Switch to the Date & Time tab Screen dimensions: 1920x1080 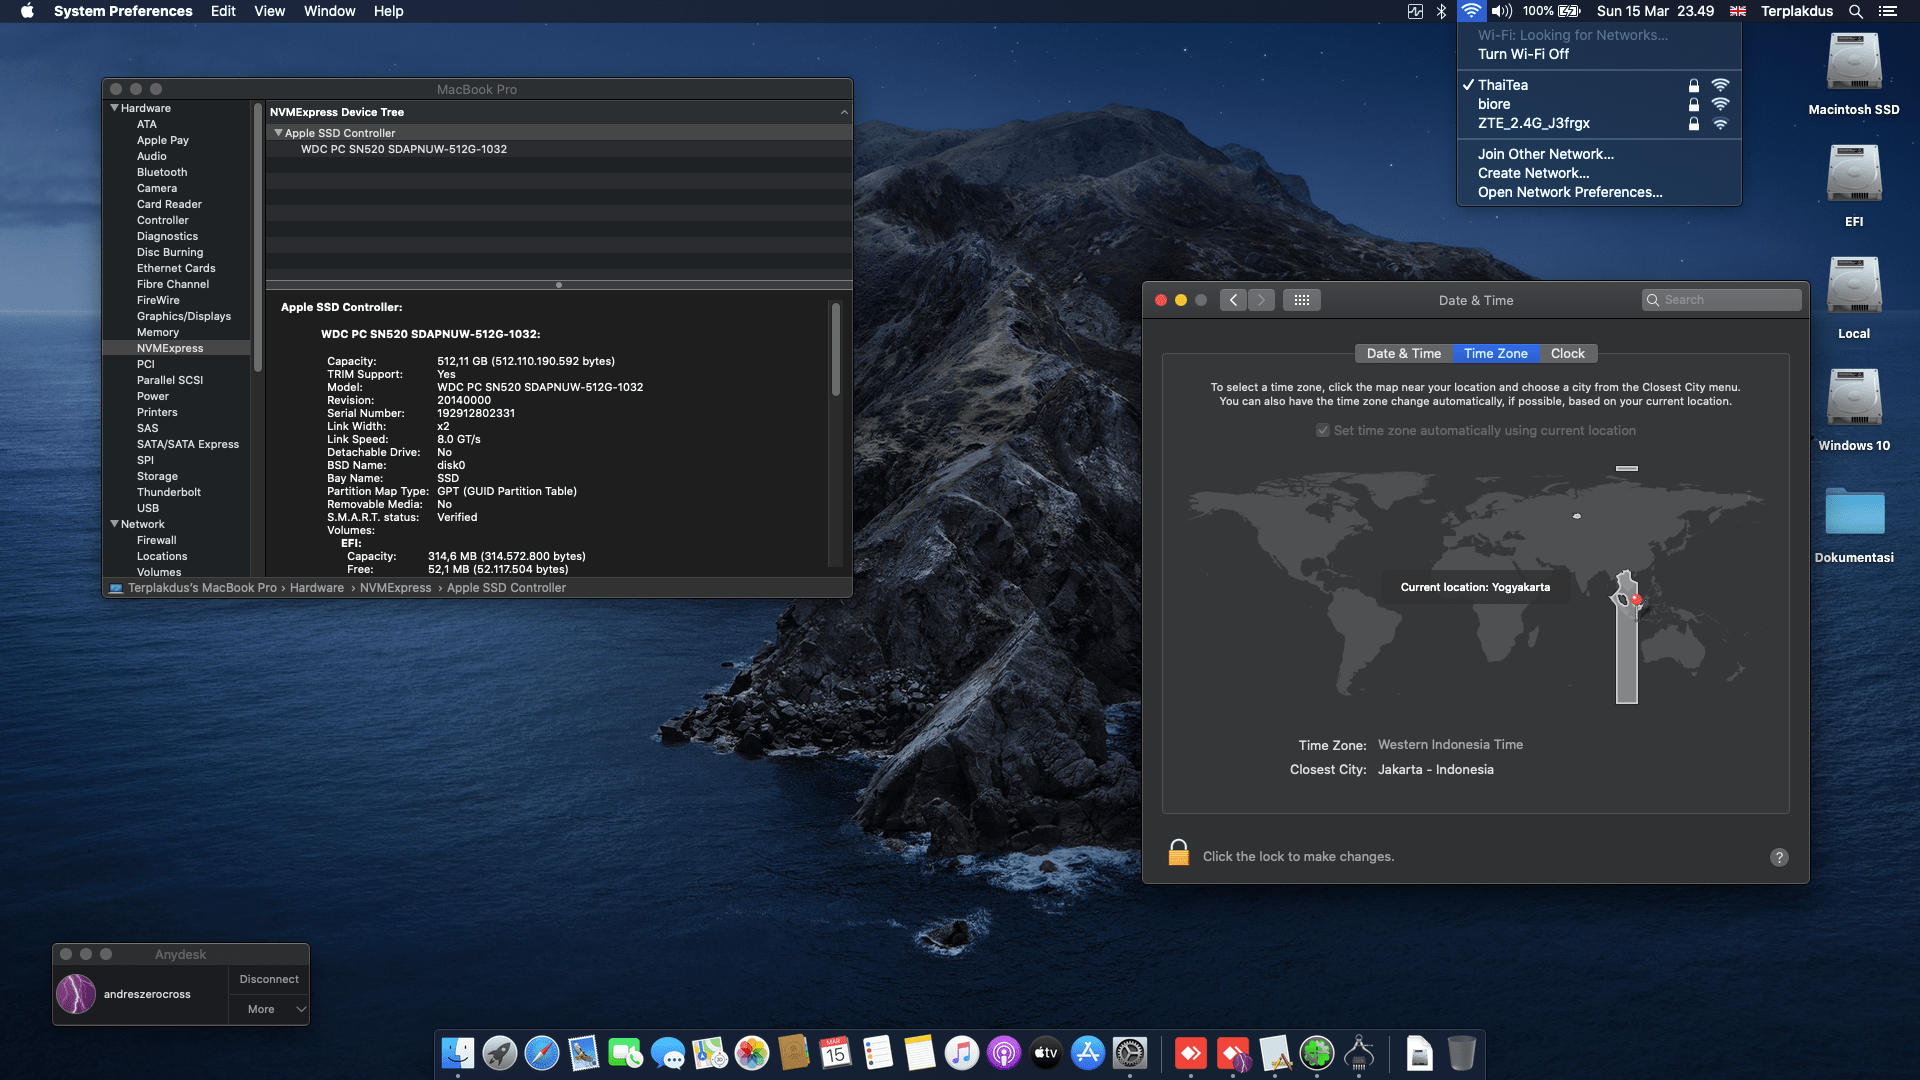pyautogui.click(x=1404, y=353)
